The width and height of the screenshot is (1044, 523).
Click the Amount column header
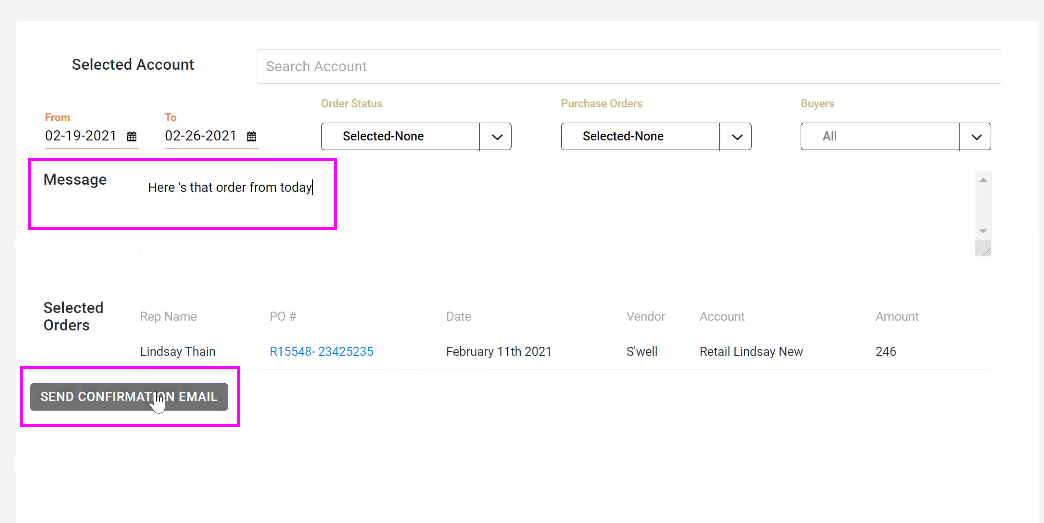click(x=897, y=317)
